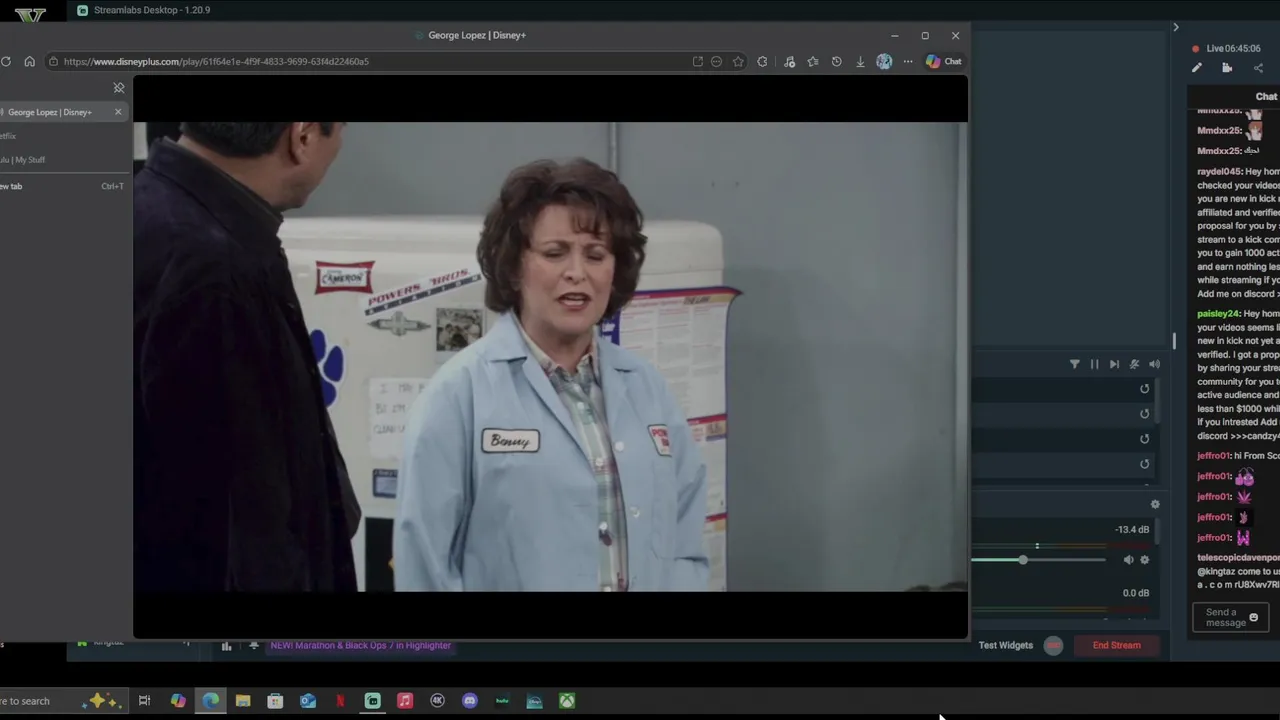Click the address bar ellipsis circle icon
Image resolution: width=1280 pixels, height=720 pixels.
[716, 61]
